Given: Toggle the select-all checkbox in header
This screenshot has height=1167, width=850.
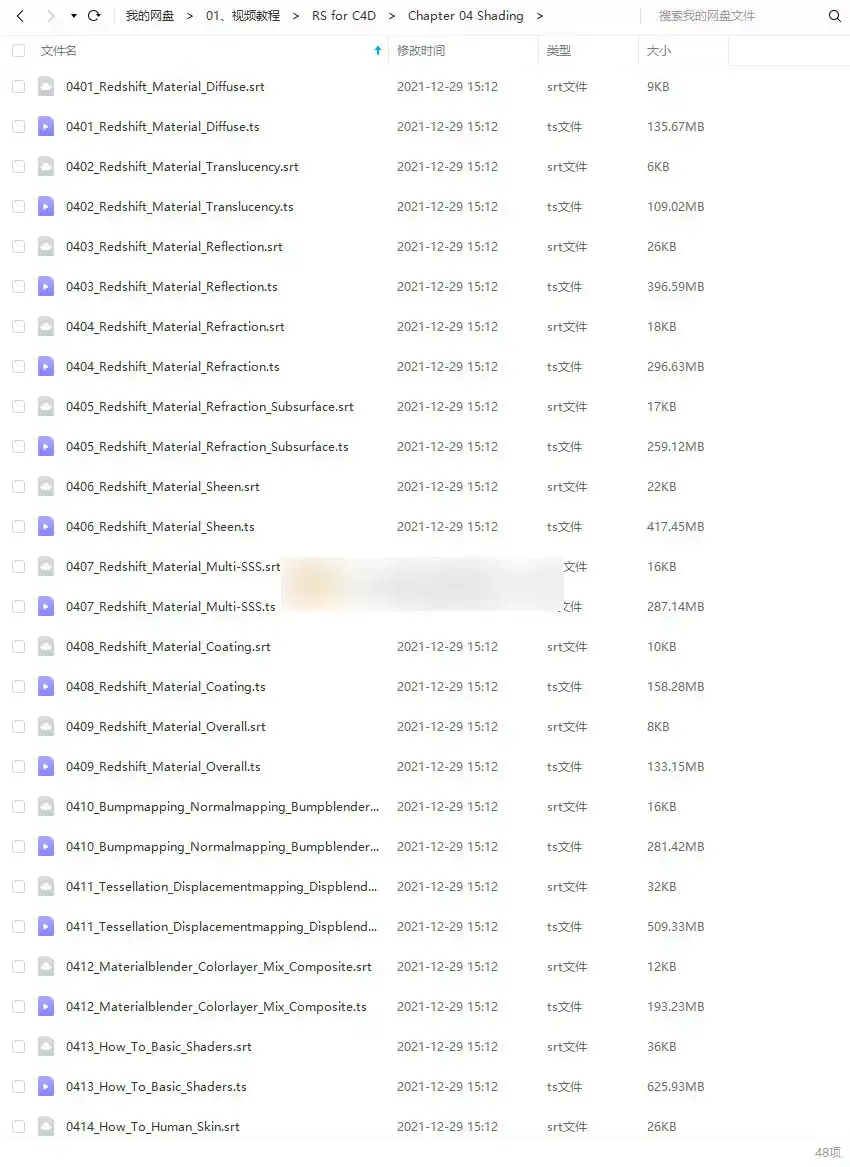Looking at the screenshot, I should click(x=19, y=51).
